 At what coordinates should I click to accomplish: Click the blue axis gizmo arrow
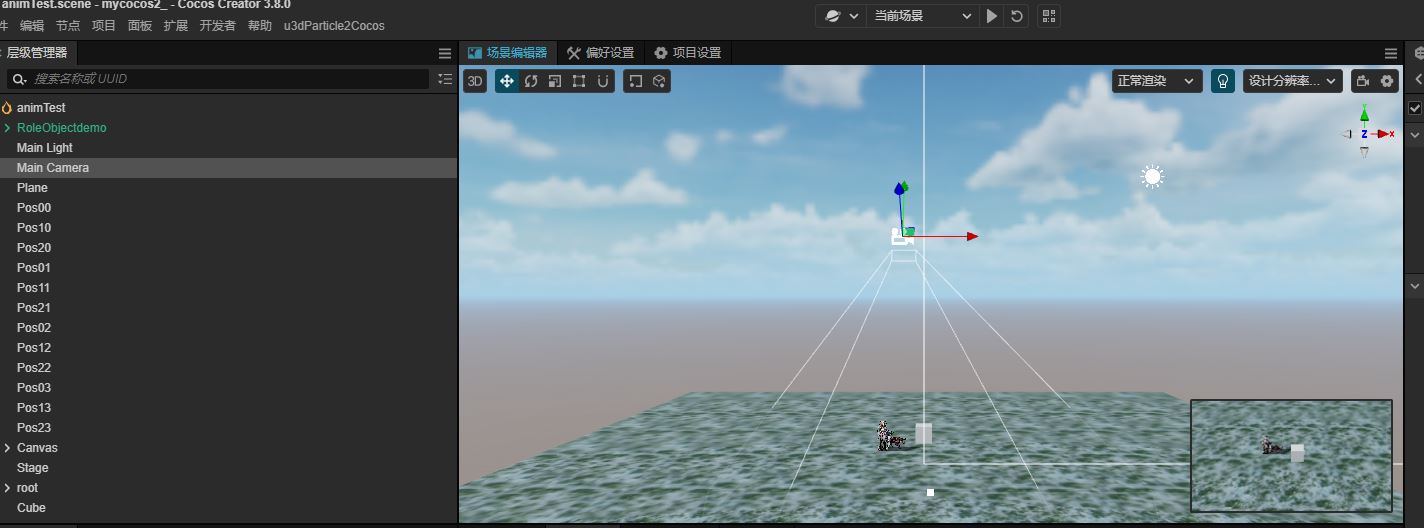899,188
